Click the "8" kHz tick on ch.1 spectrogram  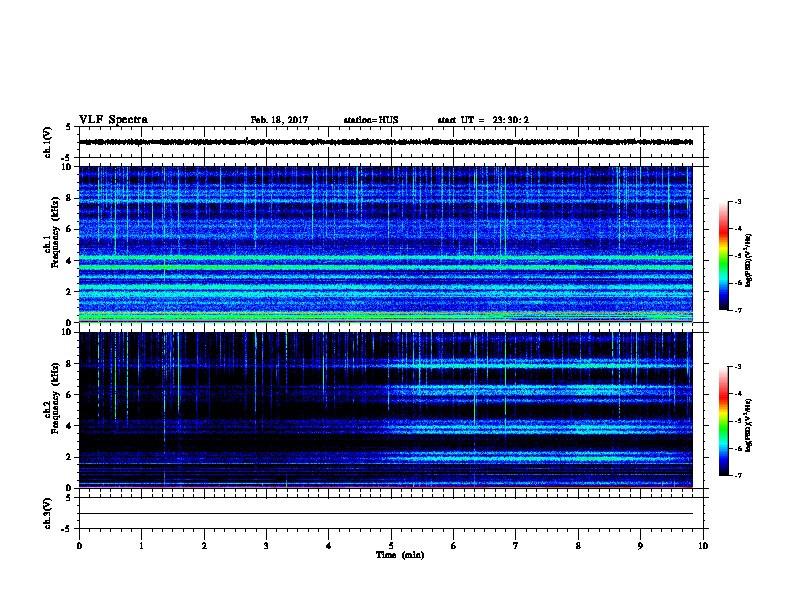69,198
